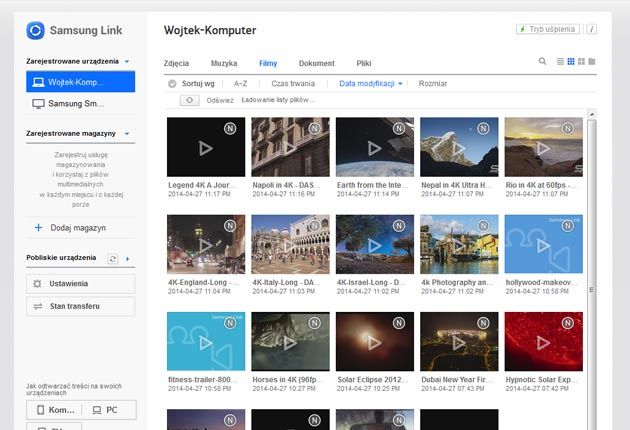Viewport: 630px width, 430px height.
Task: Open the search magnifier icon
Action: click(542, 61)
